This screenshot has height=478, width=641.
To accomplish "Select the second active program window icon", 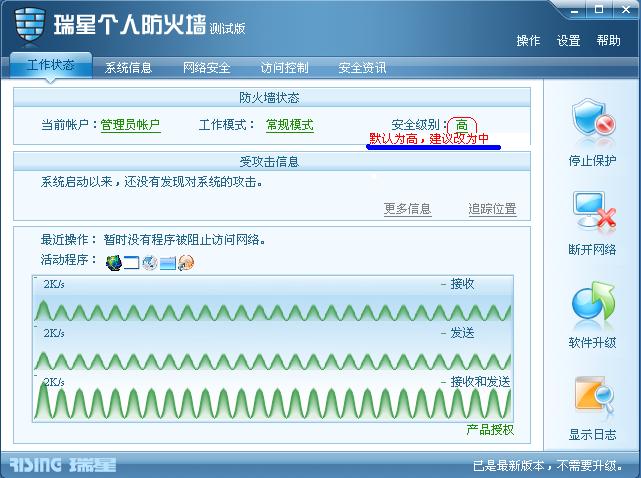I will (132, 263).
